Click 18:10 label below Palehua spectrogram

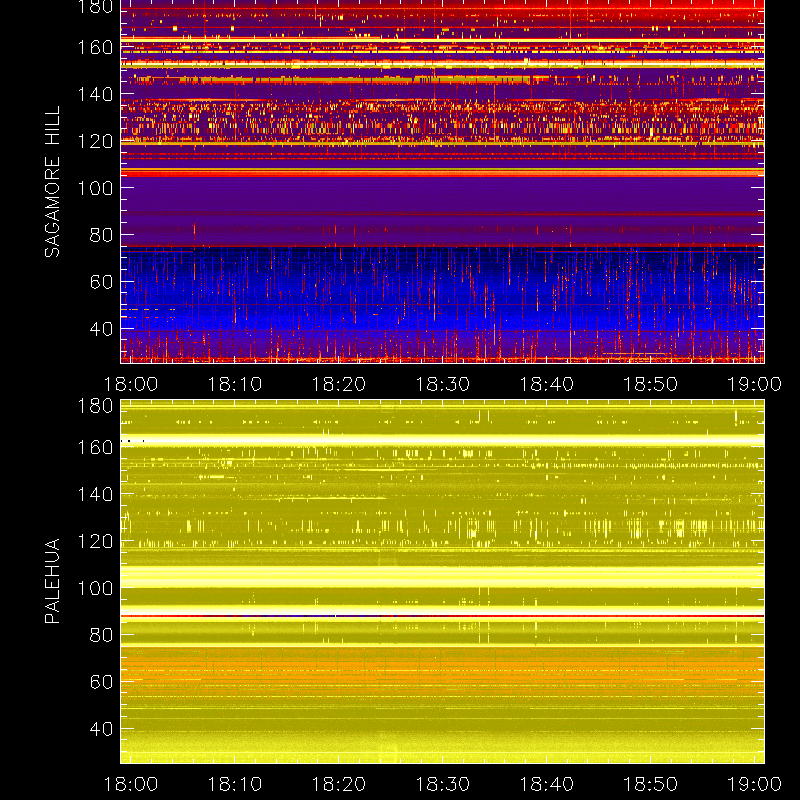pos(235,784)
